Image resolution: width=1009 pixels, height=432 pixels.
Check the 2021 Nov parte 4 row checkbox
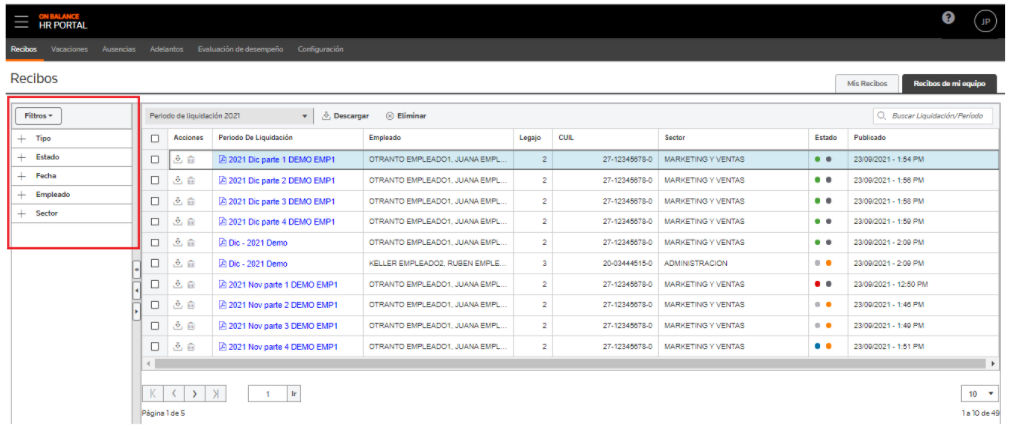pyautogui.click(x=154, y=346)
